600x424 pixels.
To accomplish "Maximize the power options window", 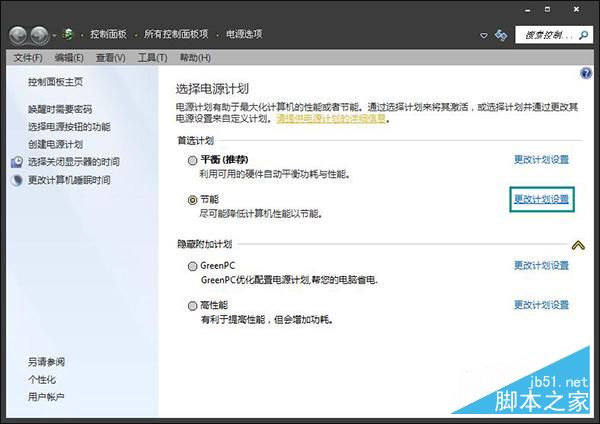I will pyautogui.click(x=548, y=9).
